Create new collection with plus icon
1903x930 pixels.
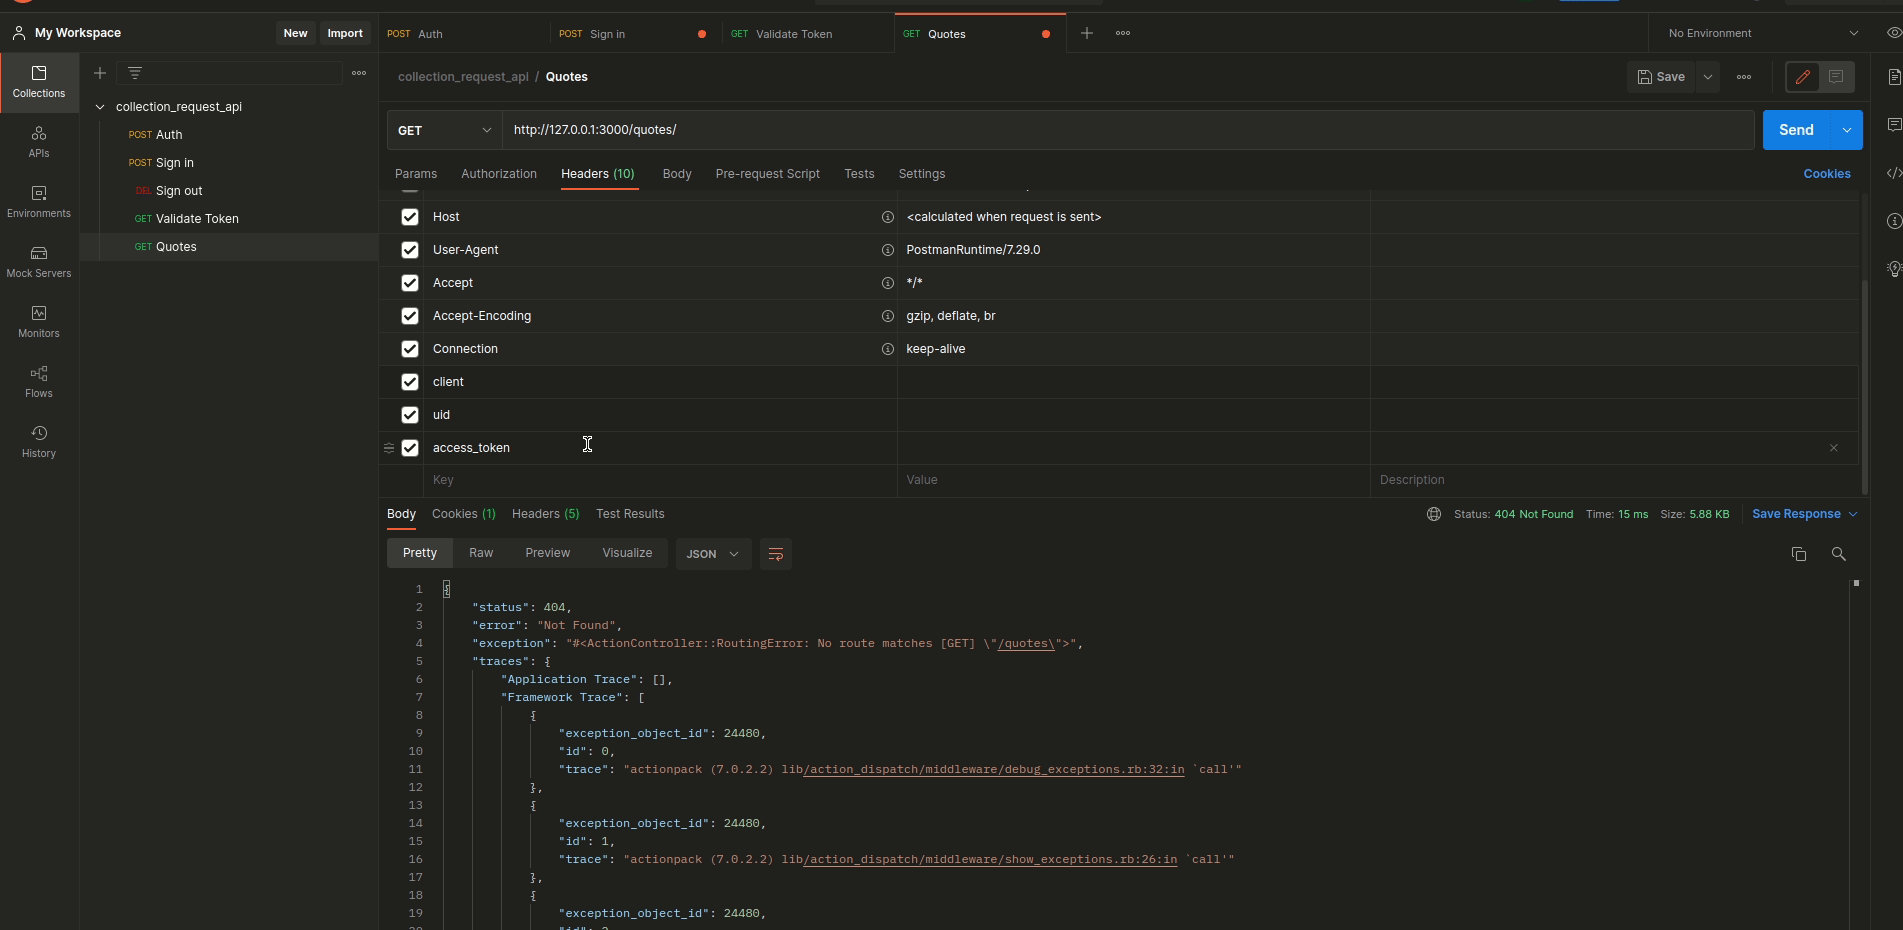pyautogui.click(x=100, y=73)
